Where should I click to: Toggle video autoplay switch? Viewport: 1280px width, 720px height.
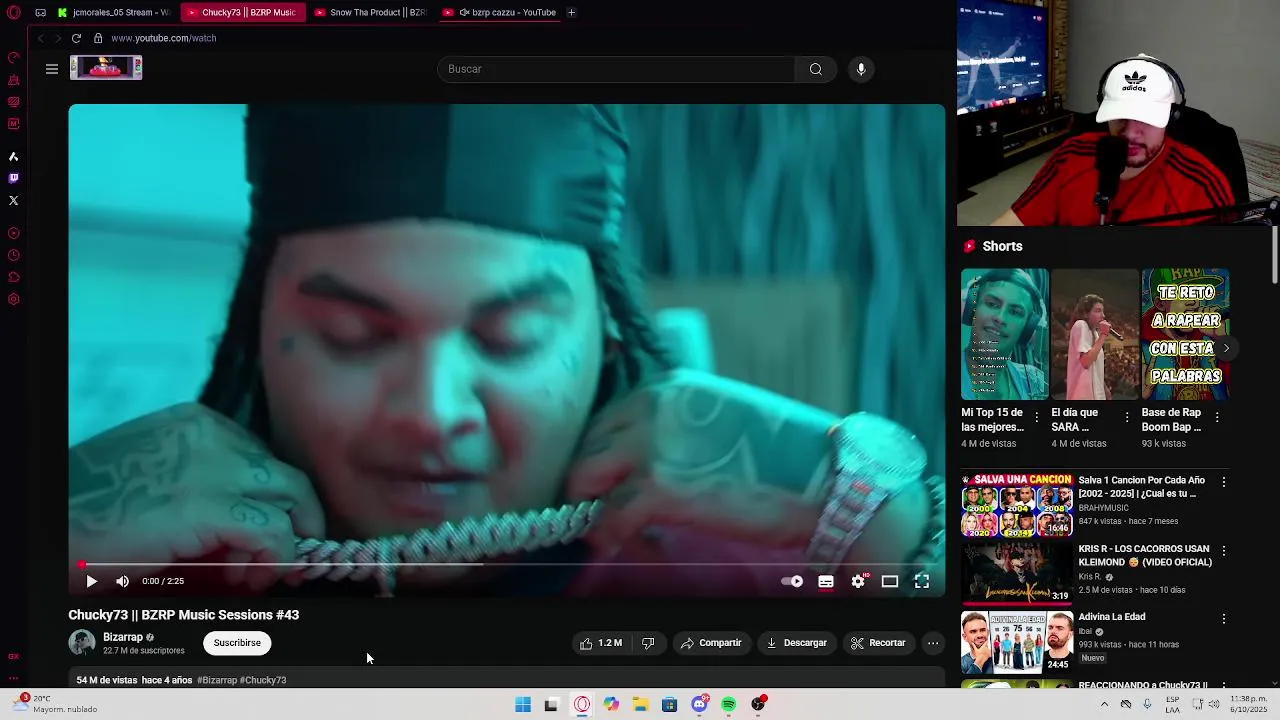click(793, 581)
